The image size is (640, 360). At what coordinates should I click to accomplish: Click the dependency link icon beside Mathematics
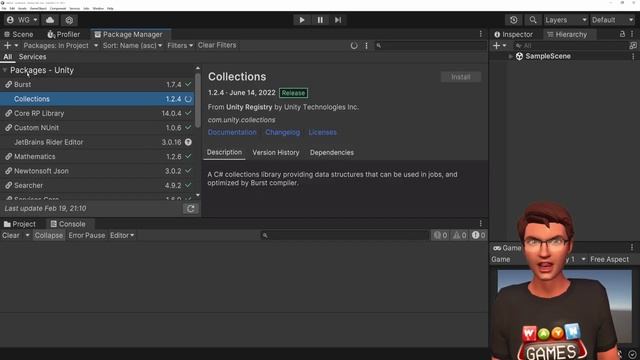click(8, 156)
